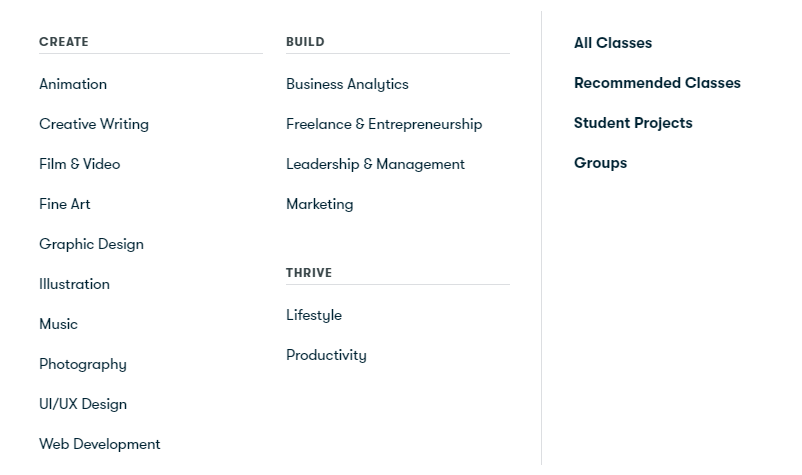View All Classes
This screenshot has height=475, width=802.
point(613,43)
